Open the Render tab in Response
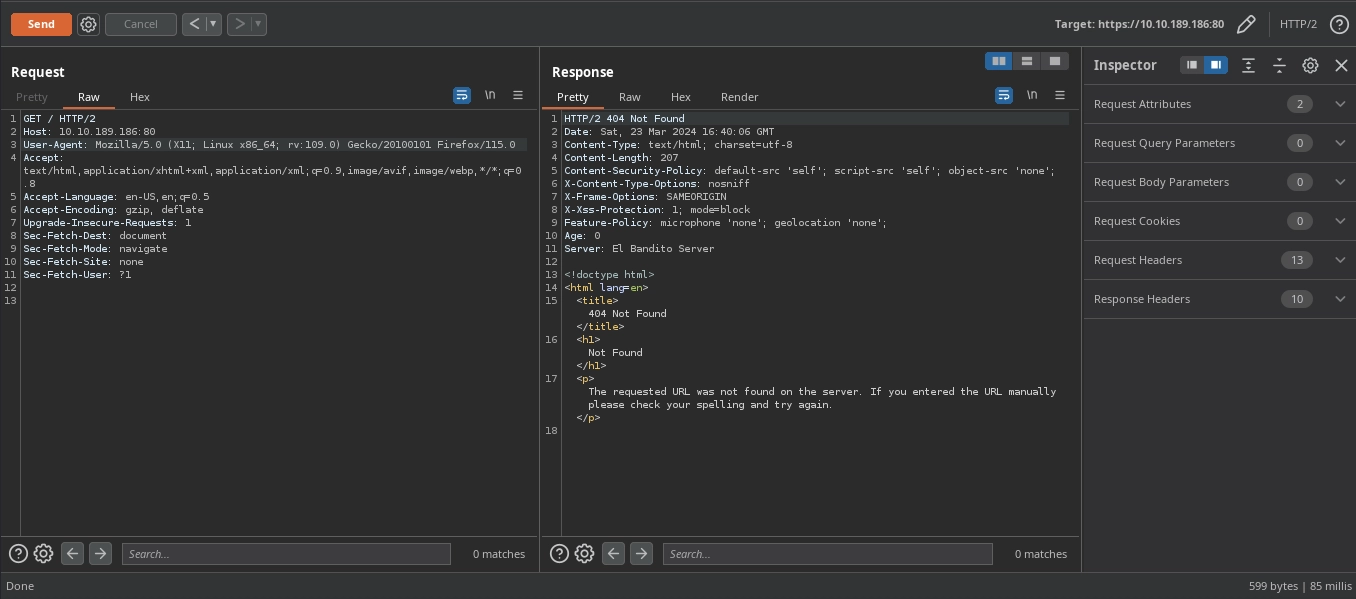The height and width of the screenshot is (599, 1356). [739, 97]
